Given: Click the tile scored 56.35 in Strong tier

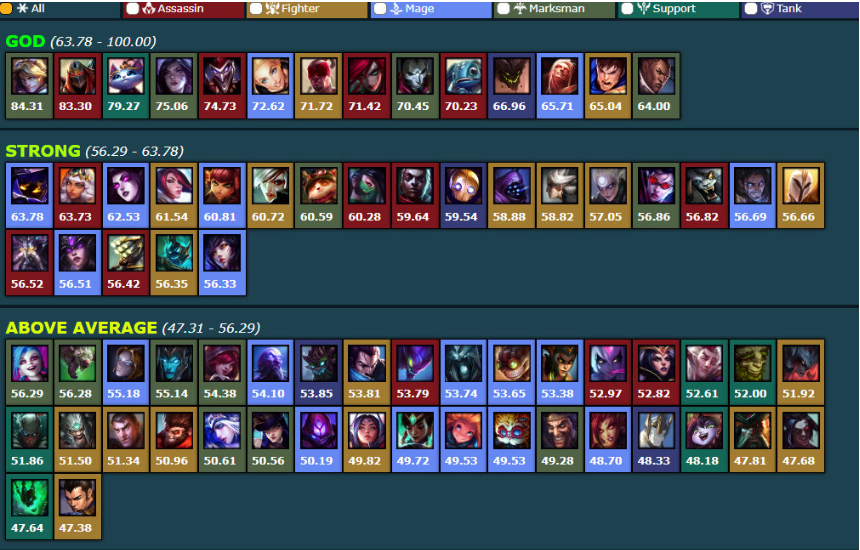Looking at the screenshot, I should [174, 263].
